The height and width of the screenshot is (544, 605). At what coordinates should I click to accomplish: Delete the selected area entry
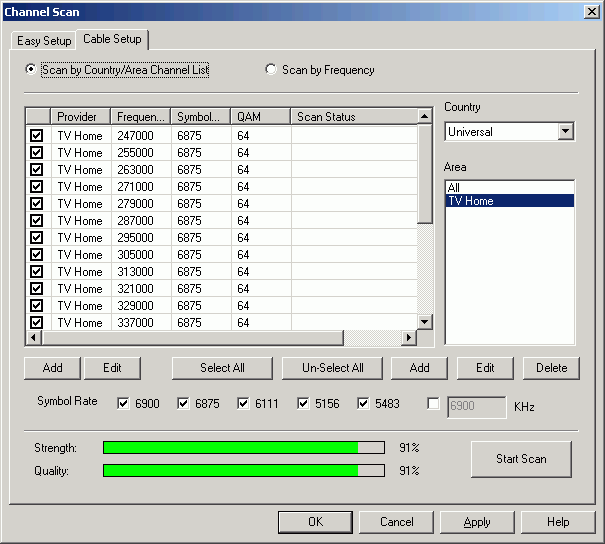tap(551, 368)
